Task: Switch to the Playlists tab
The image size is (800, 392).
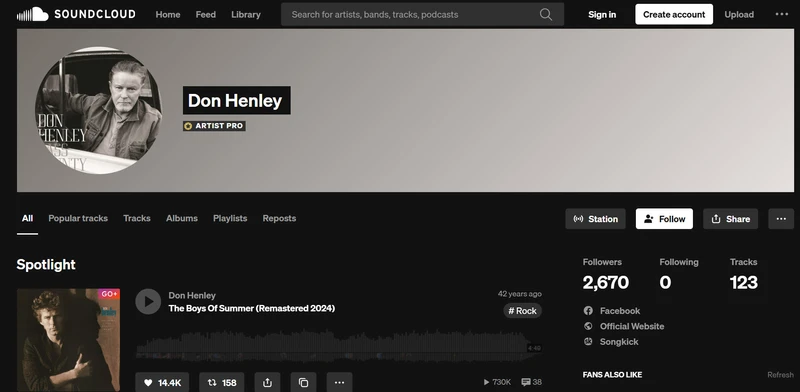Action: [x=230, y=218]
